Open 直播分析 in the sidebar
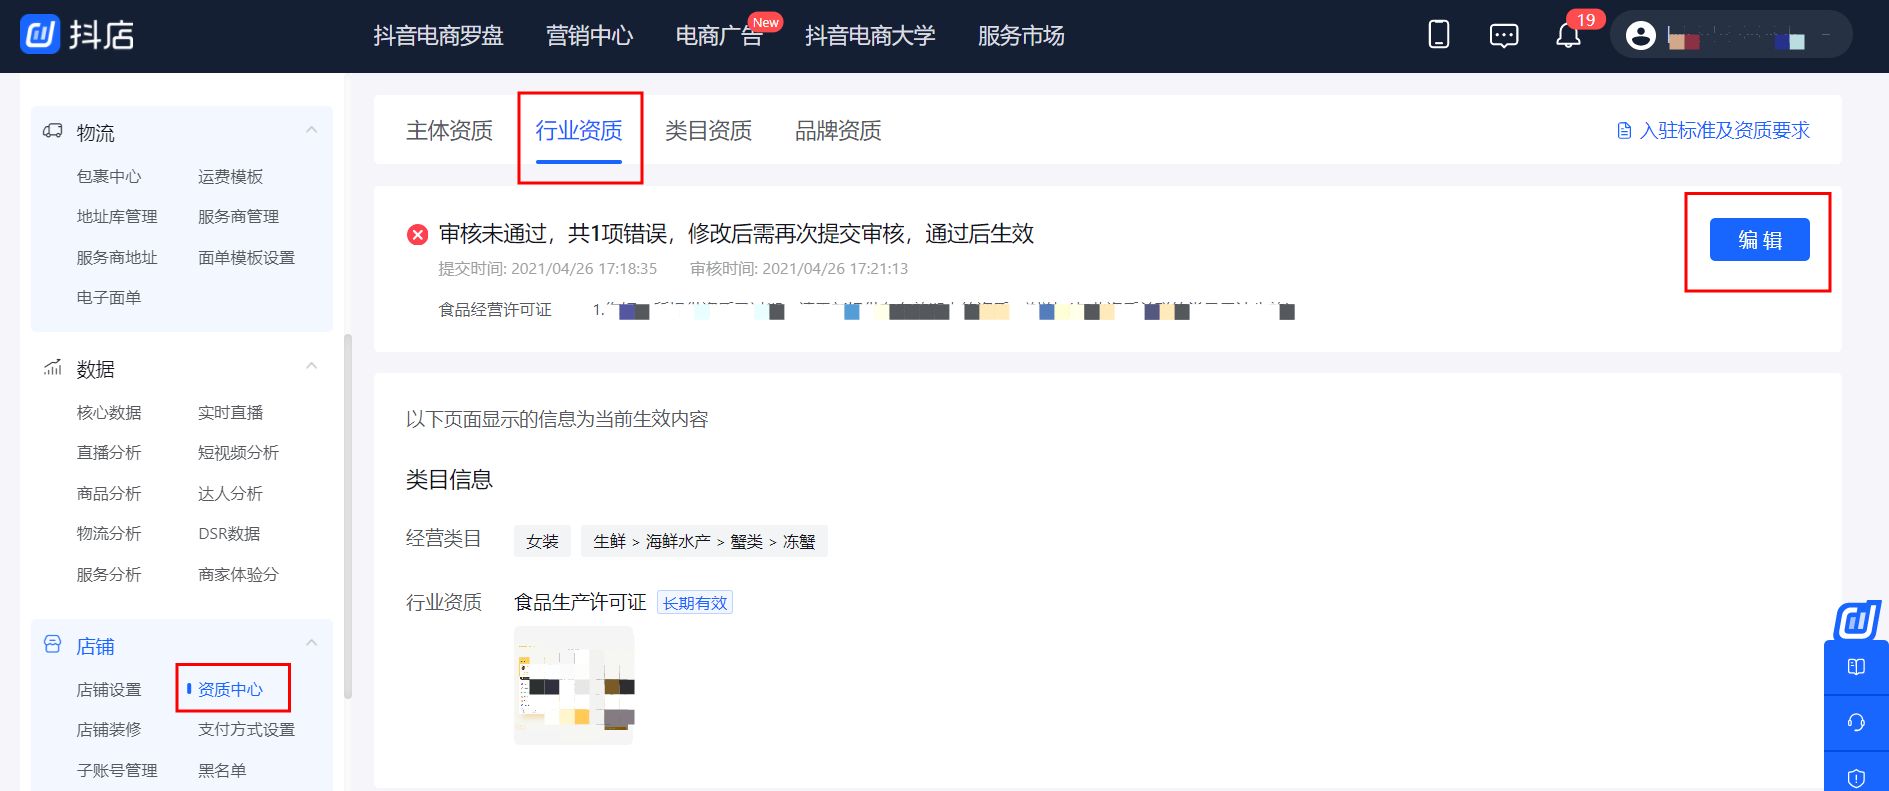Image resolution: width=1889 pixels, height=791 pixels. coord(109,452)
